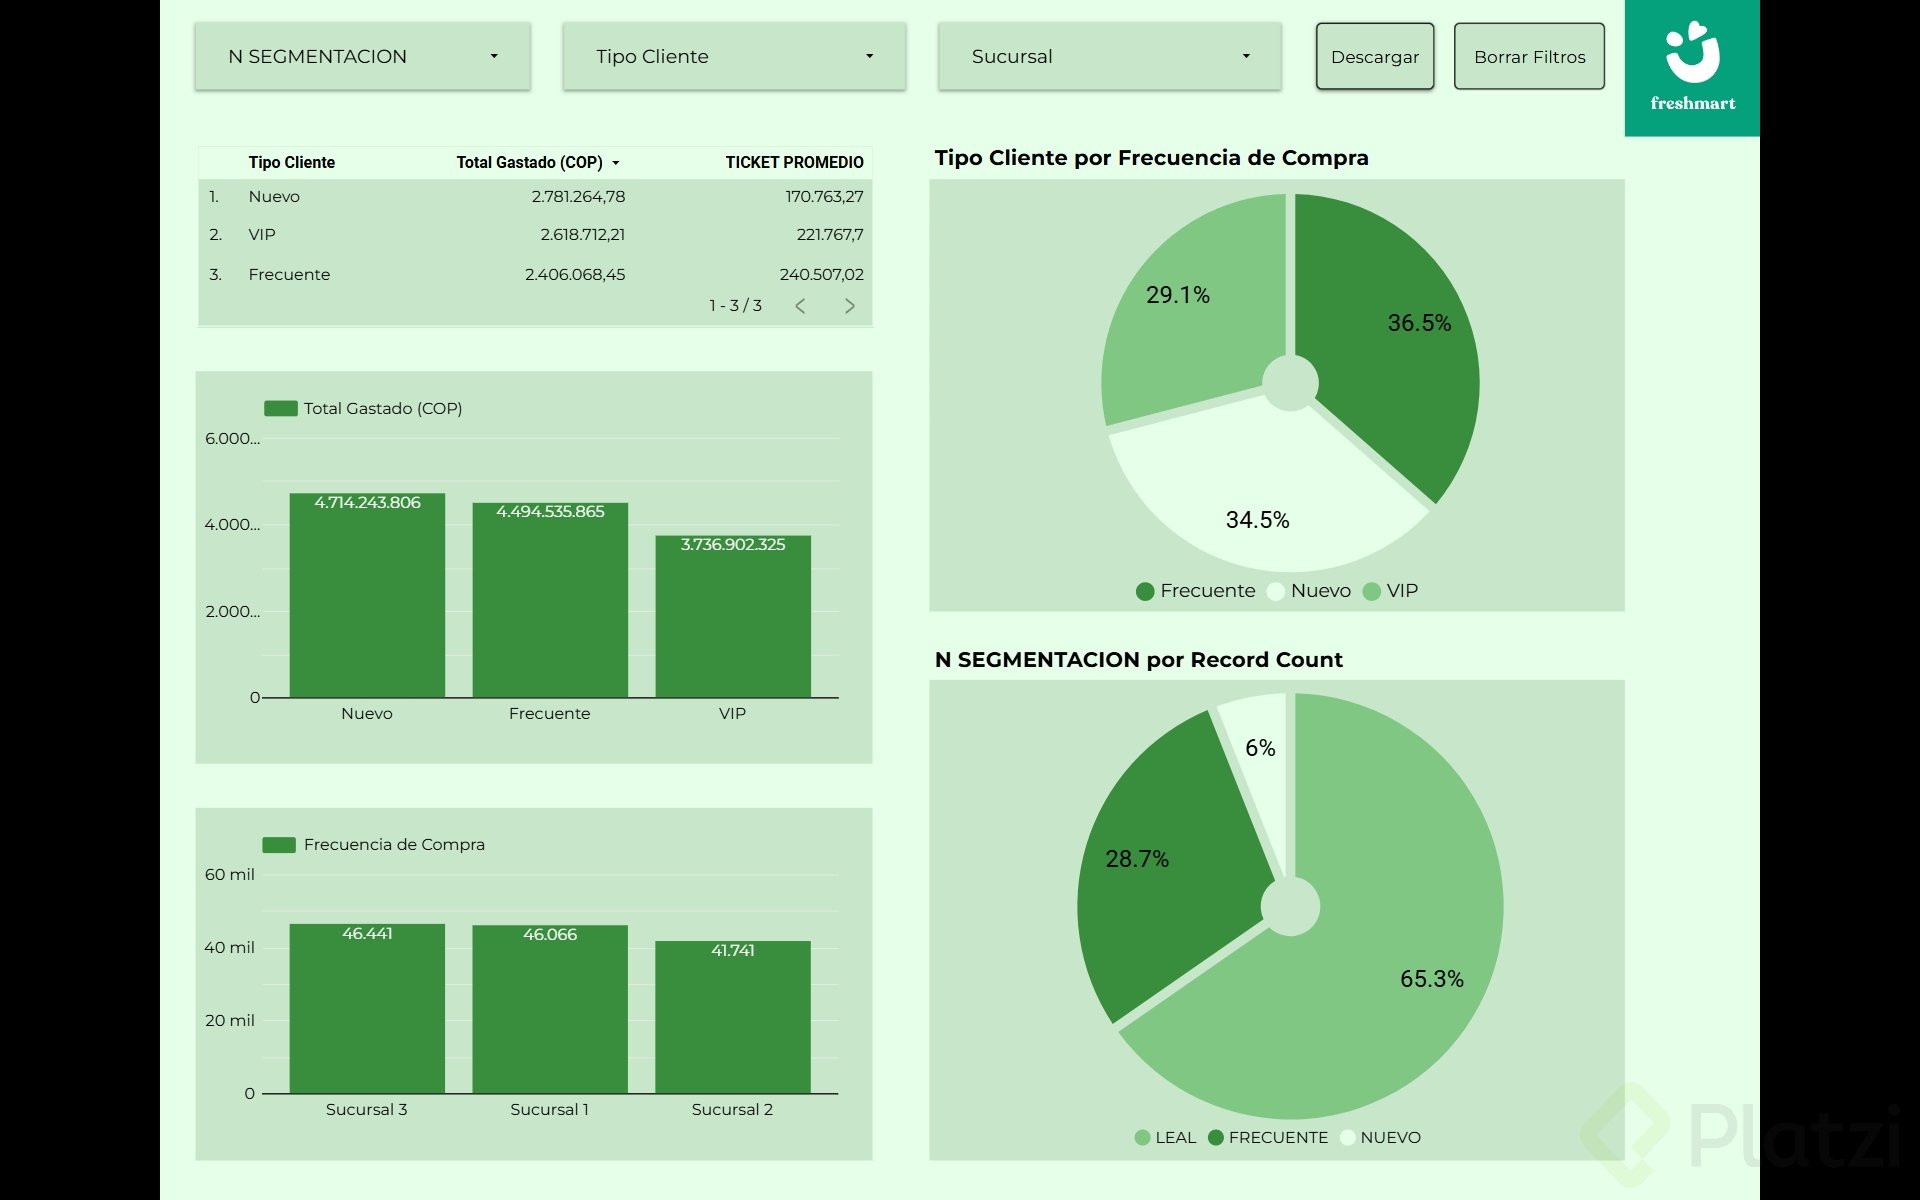
Task: Click LEAL legend dot in bottom pie
Action: pyautogui.click(x=1142, y=1137)
